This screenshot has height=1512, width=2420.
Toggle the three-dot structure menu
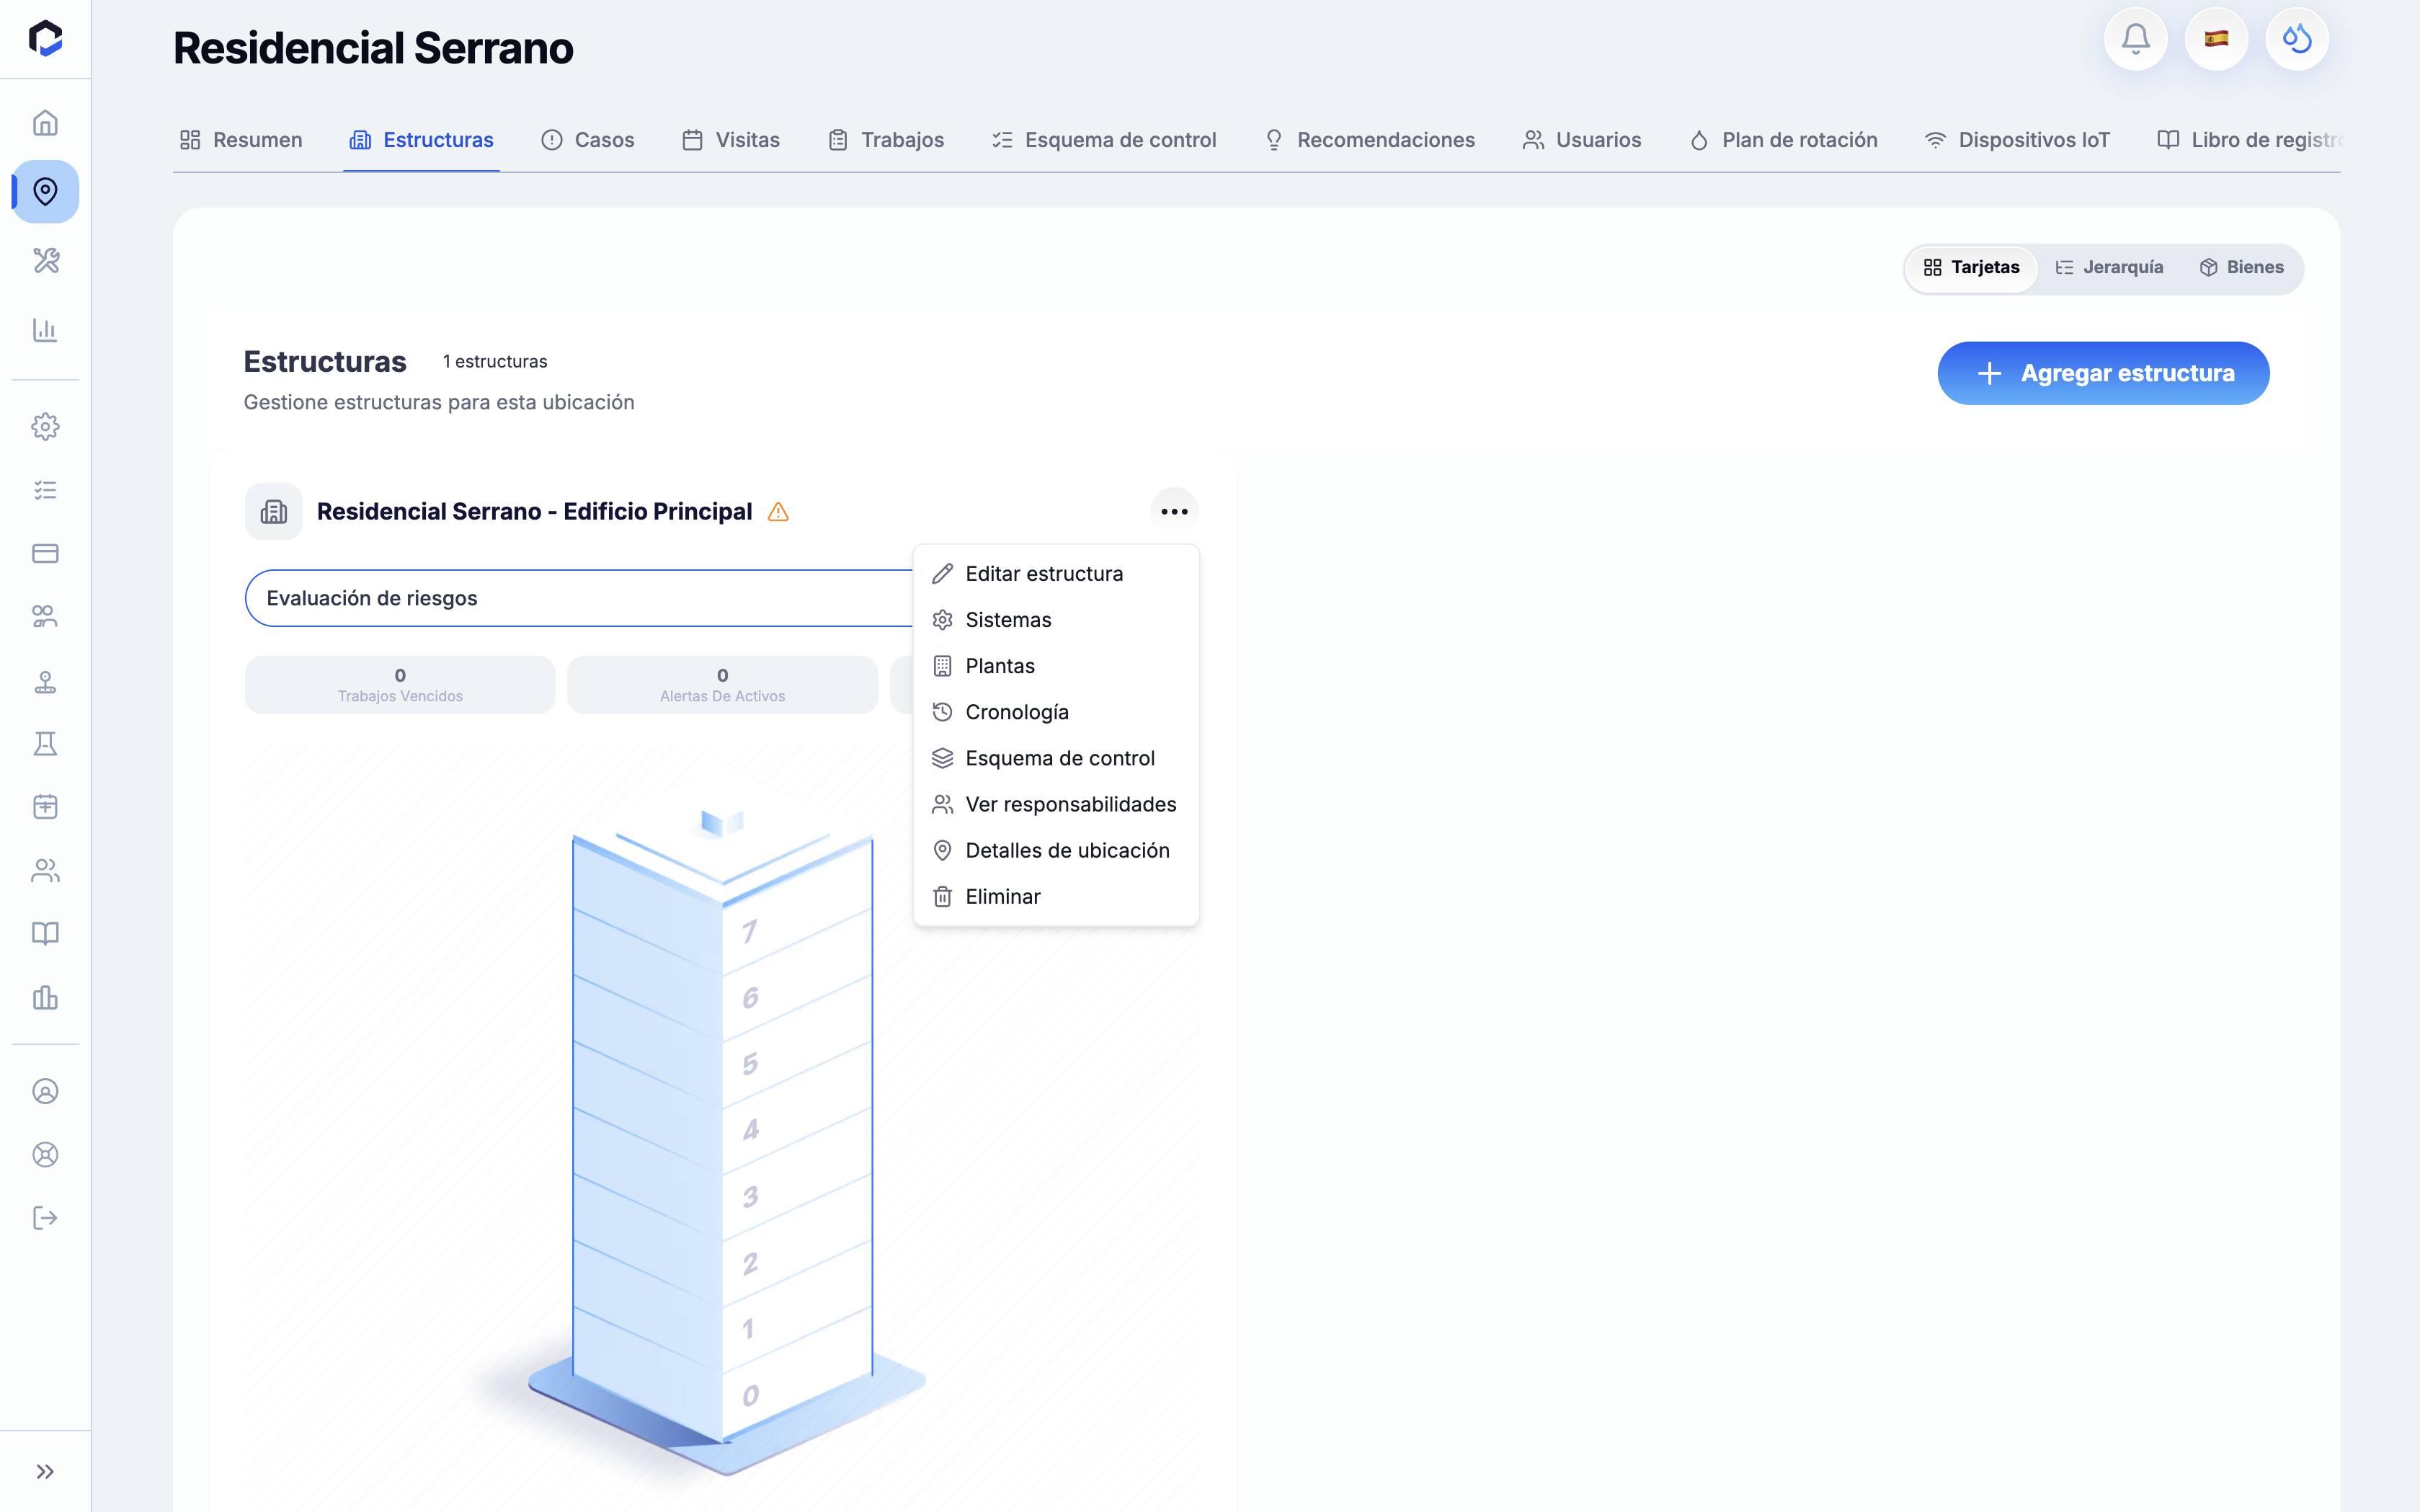click(x=1174, y=511)
